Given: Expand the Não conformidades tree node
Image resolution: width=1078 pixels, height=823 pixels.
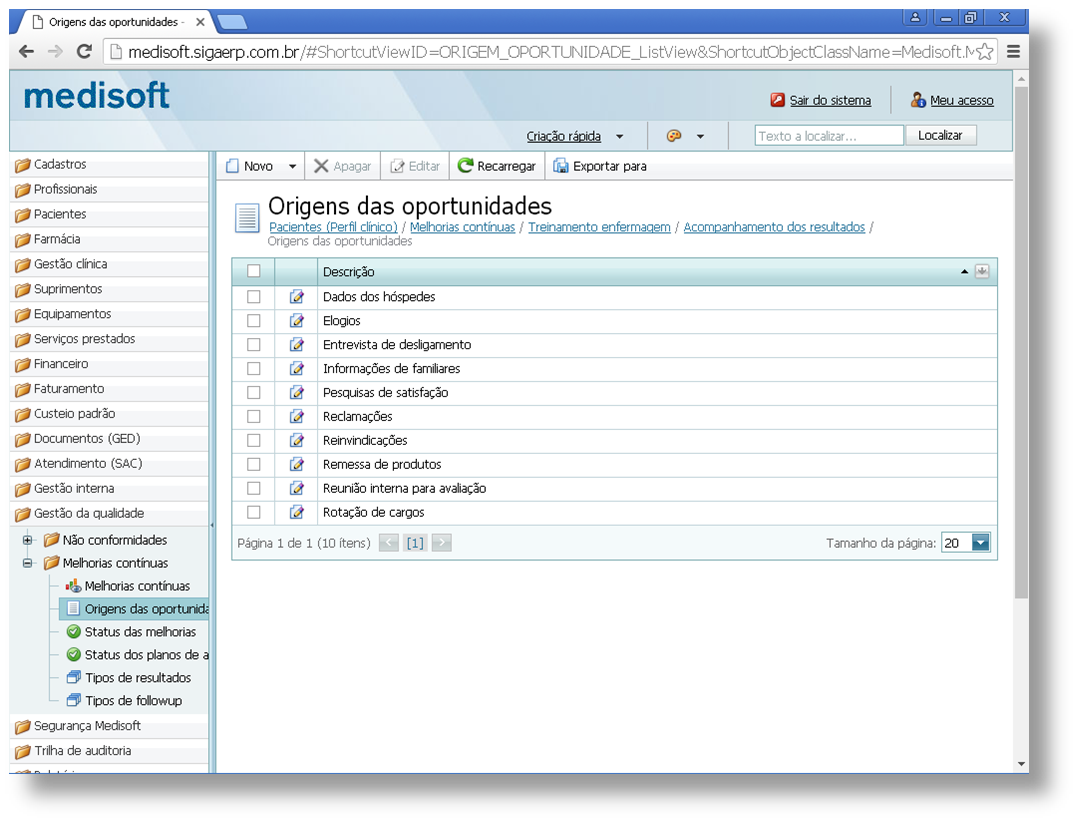Looking at the screenshot, I should click(28, 540).
